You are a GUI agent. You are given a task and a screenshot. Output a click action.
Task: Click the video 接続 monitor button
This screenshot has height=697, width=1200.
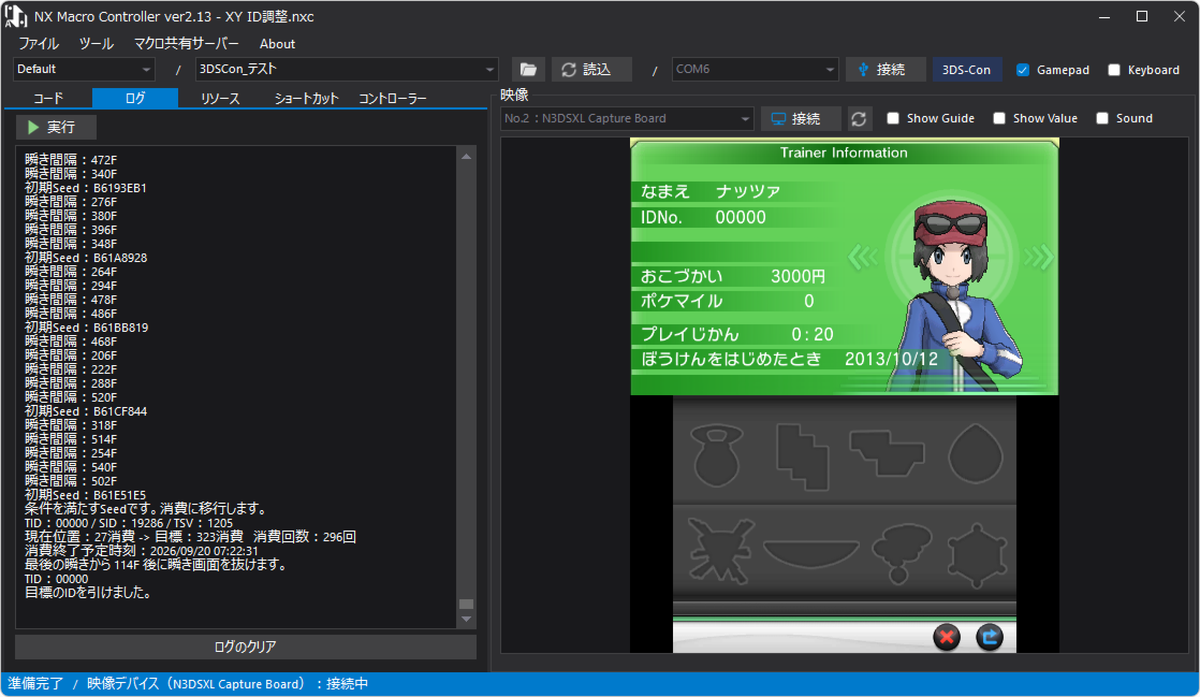click(801, 118)
